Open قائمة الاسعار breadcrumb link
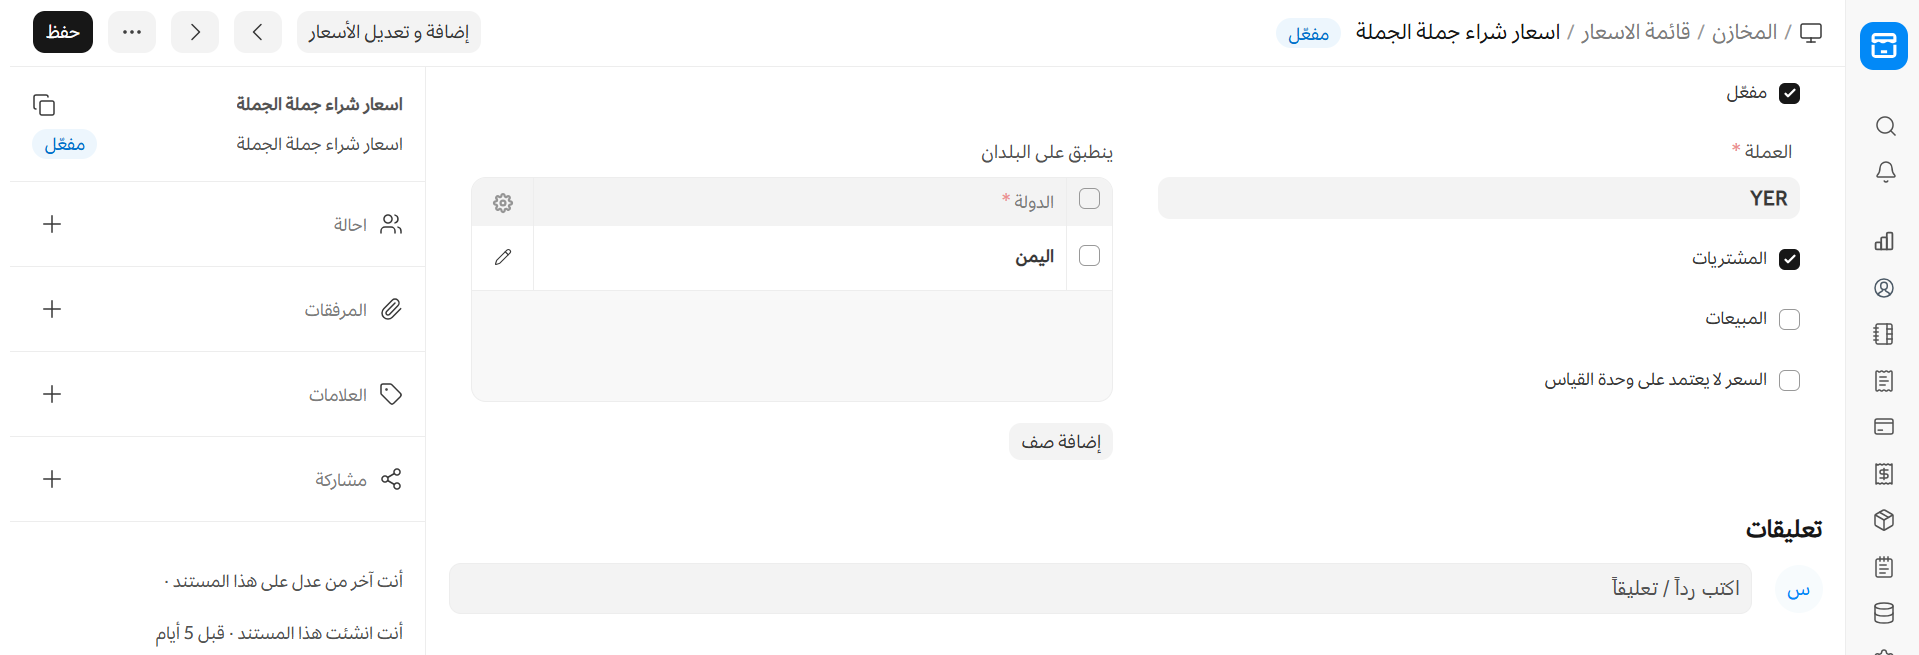 pos(1636,32)
